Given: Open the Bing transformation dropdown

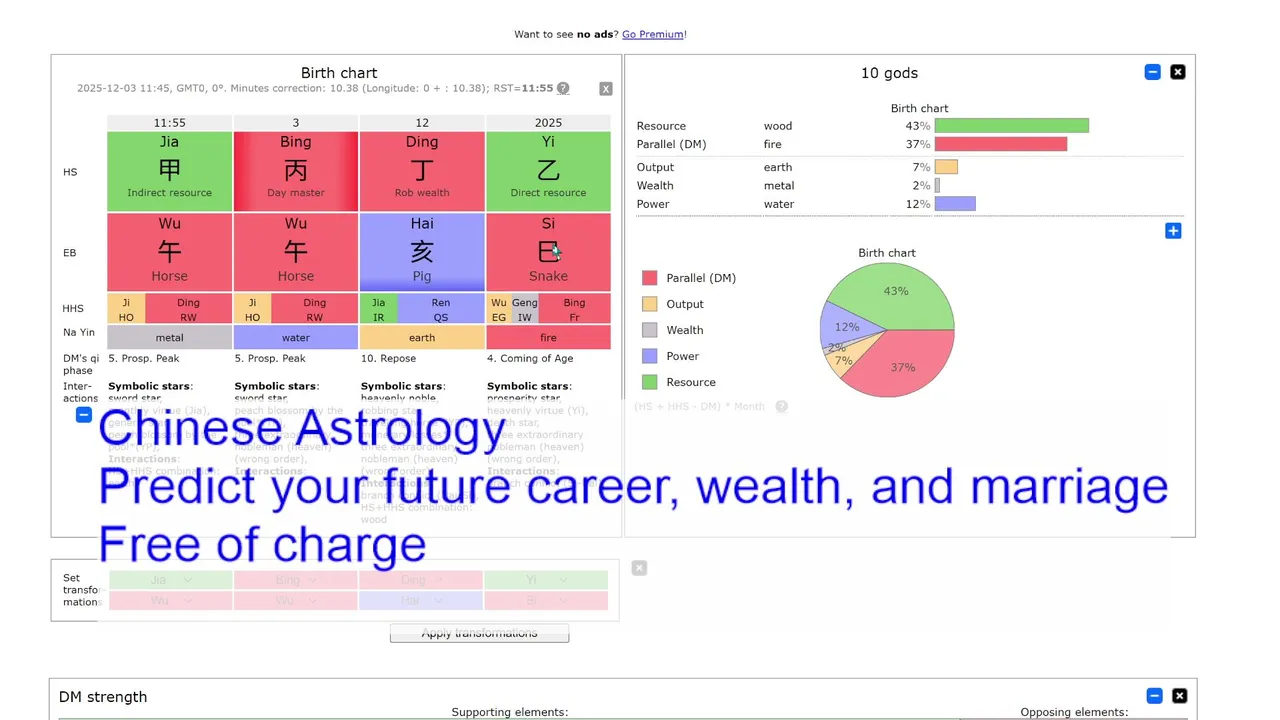Looking at the screenshot, I should (x=296, y=580).
